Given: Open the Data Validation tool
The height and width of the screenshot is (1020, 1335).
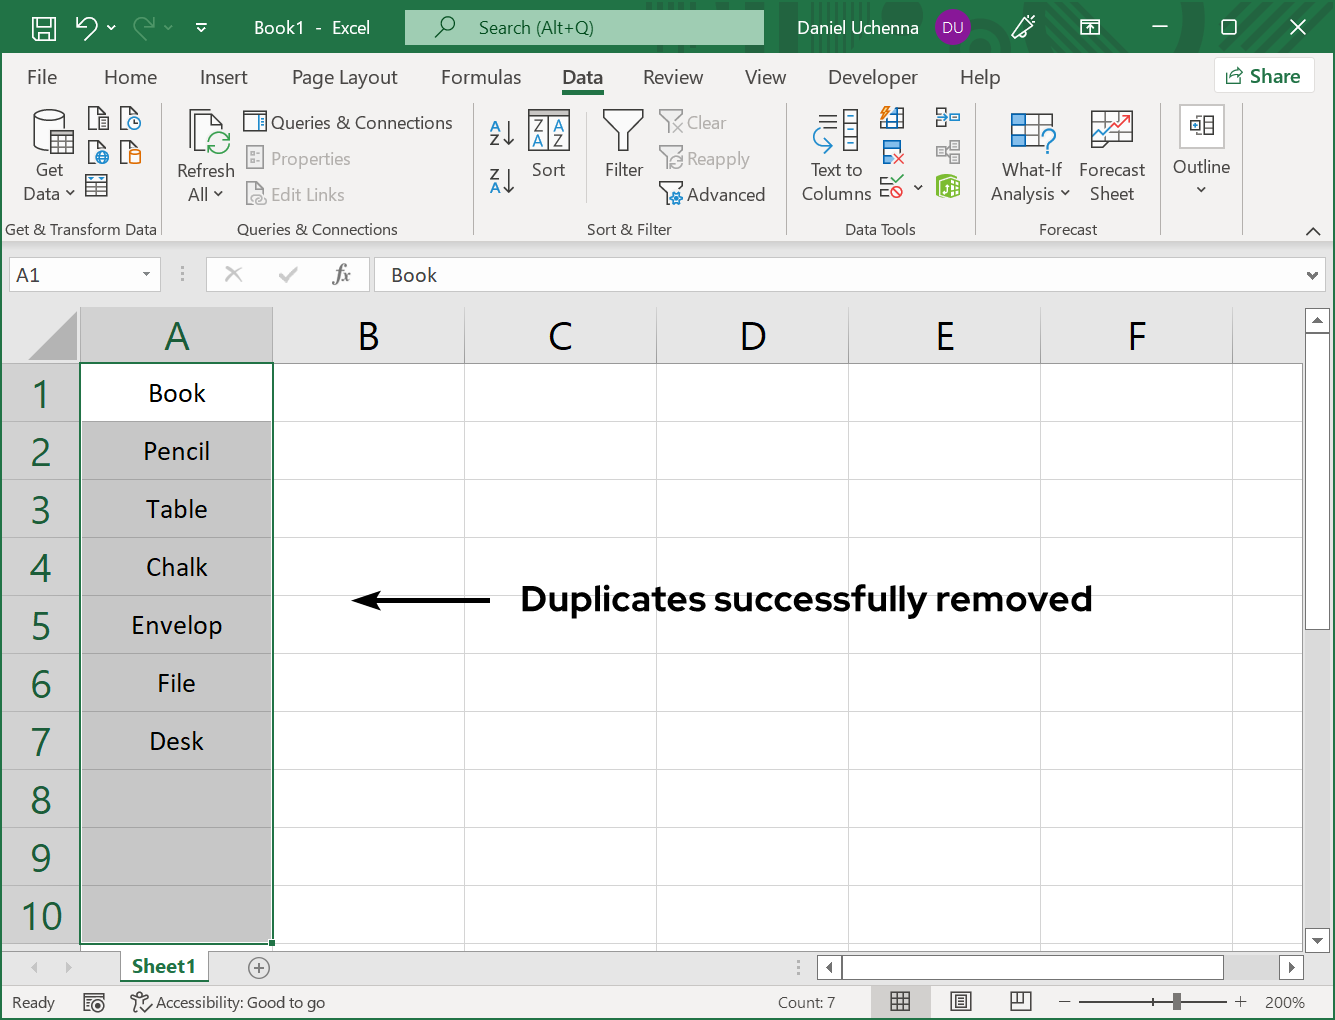Looking at the screenshot, I should pyautogui.click(x=892, y=186).
